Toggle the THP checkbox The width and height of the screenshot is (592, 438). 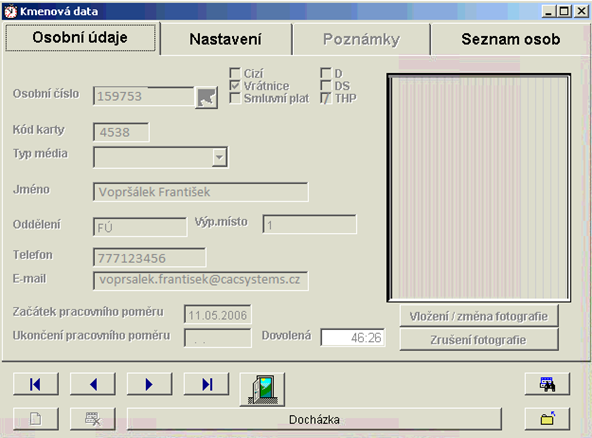point(325,98)
